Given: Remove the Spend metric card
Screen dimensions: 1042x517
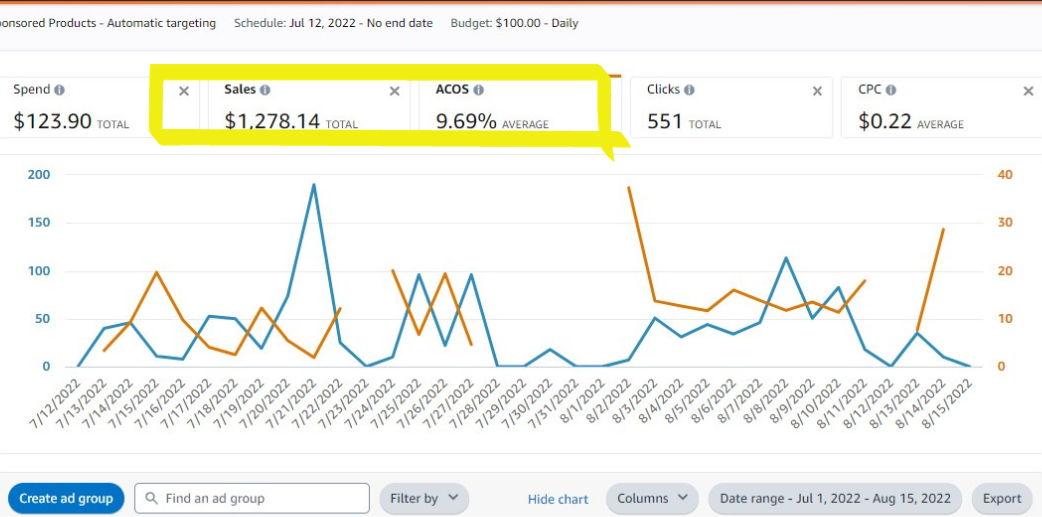Looking at the screenshot, I should click(x=183, y=91).
